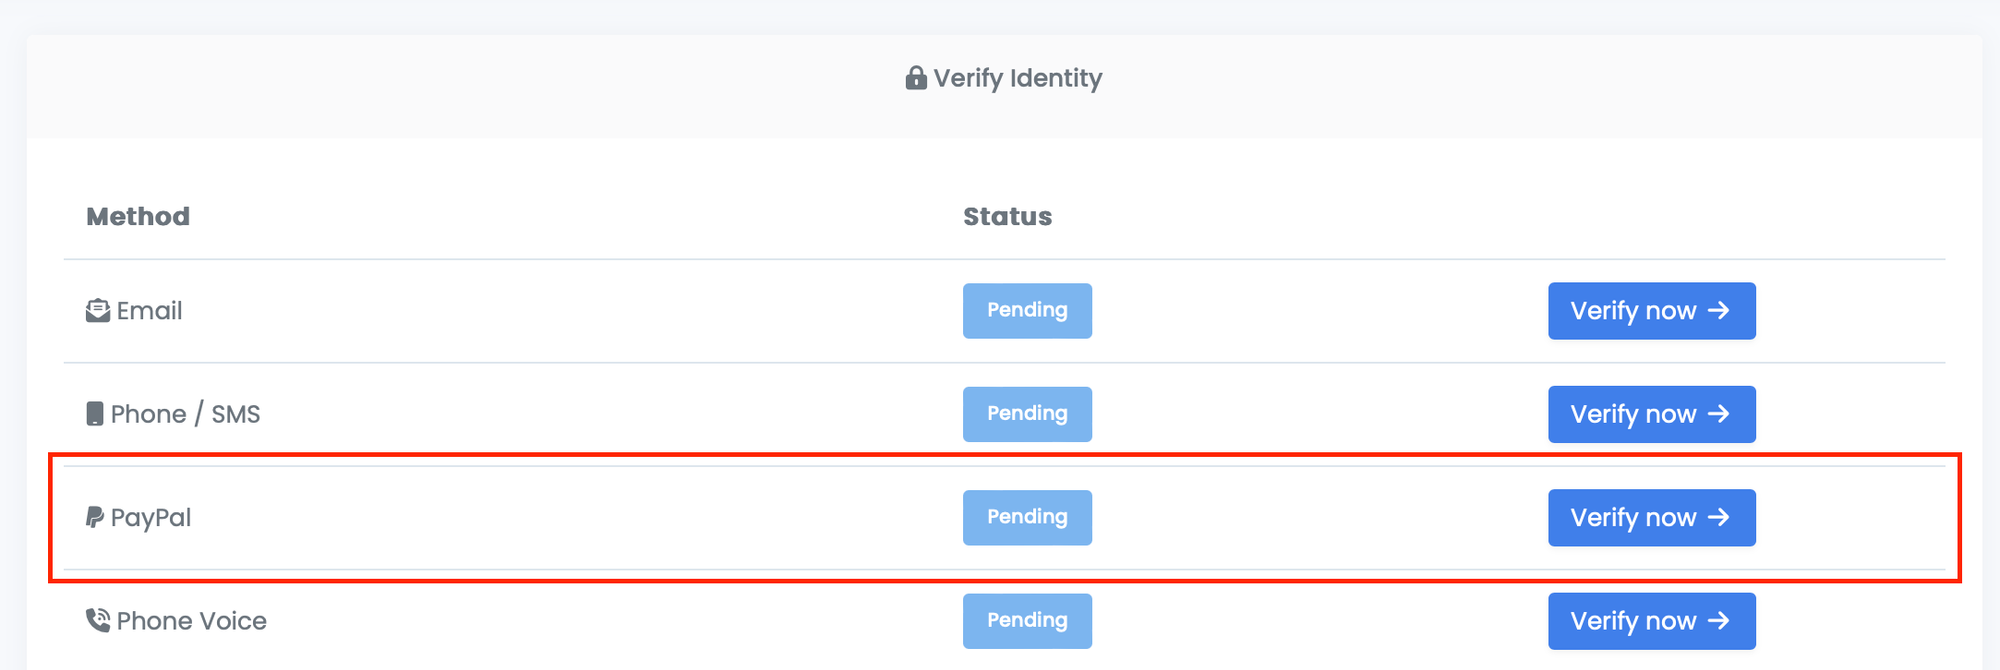The width and height of the screenshot is (2000, 670).
Task: Click the Method column header
Action: point(138,217)
